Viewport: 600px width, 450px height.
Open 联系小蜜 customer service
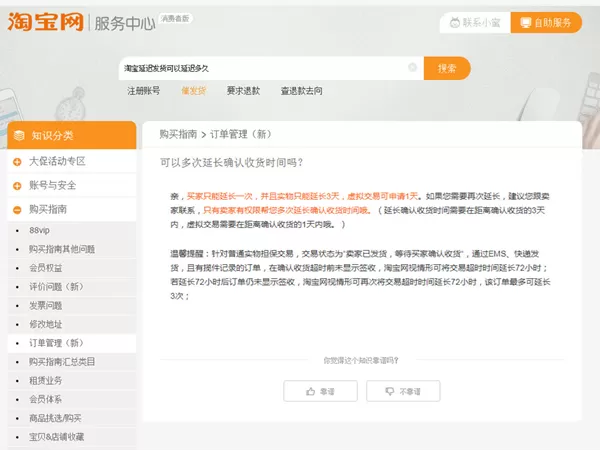475,23
